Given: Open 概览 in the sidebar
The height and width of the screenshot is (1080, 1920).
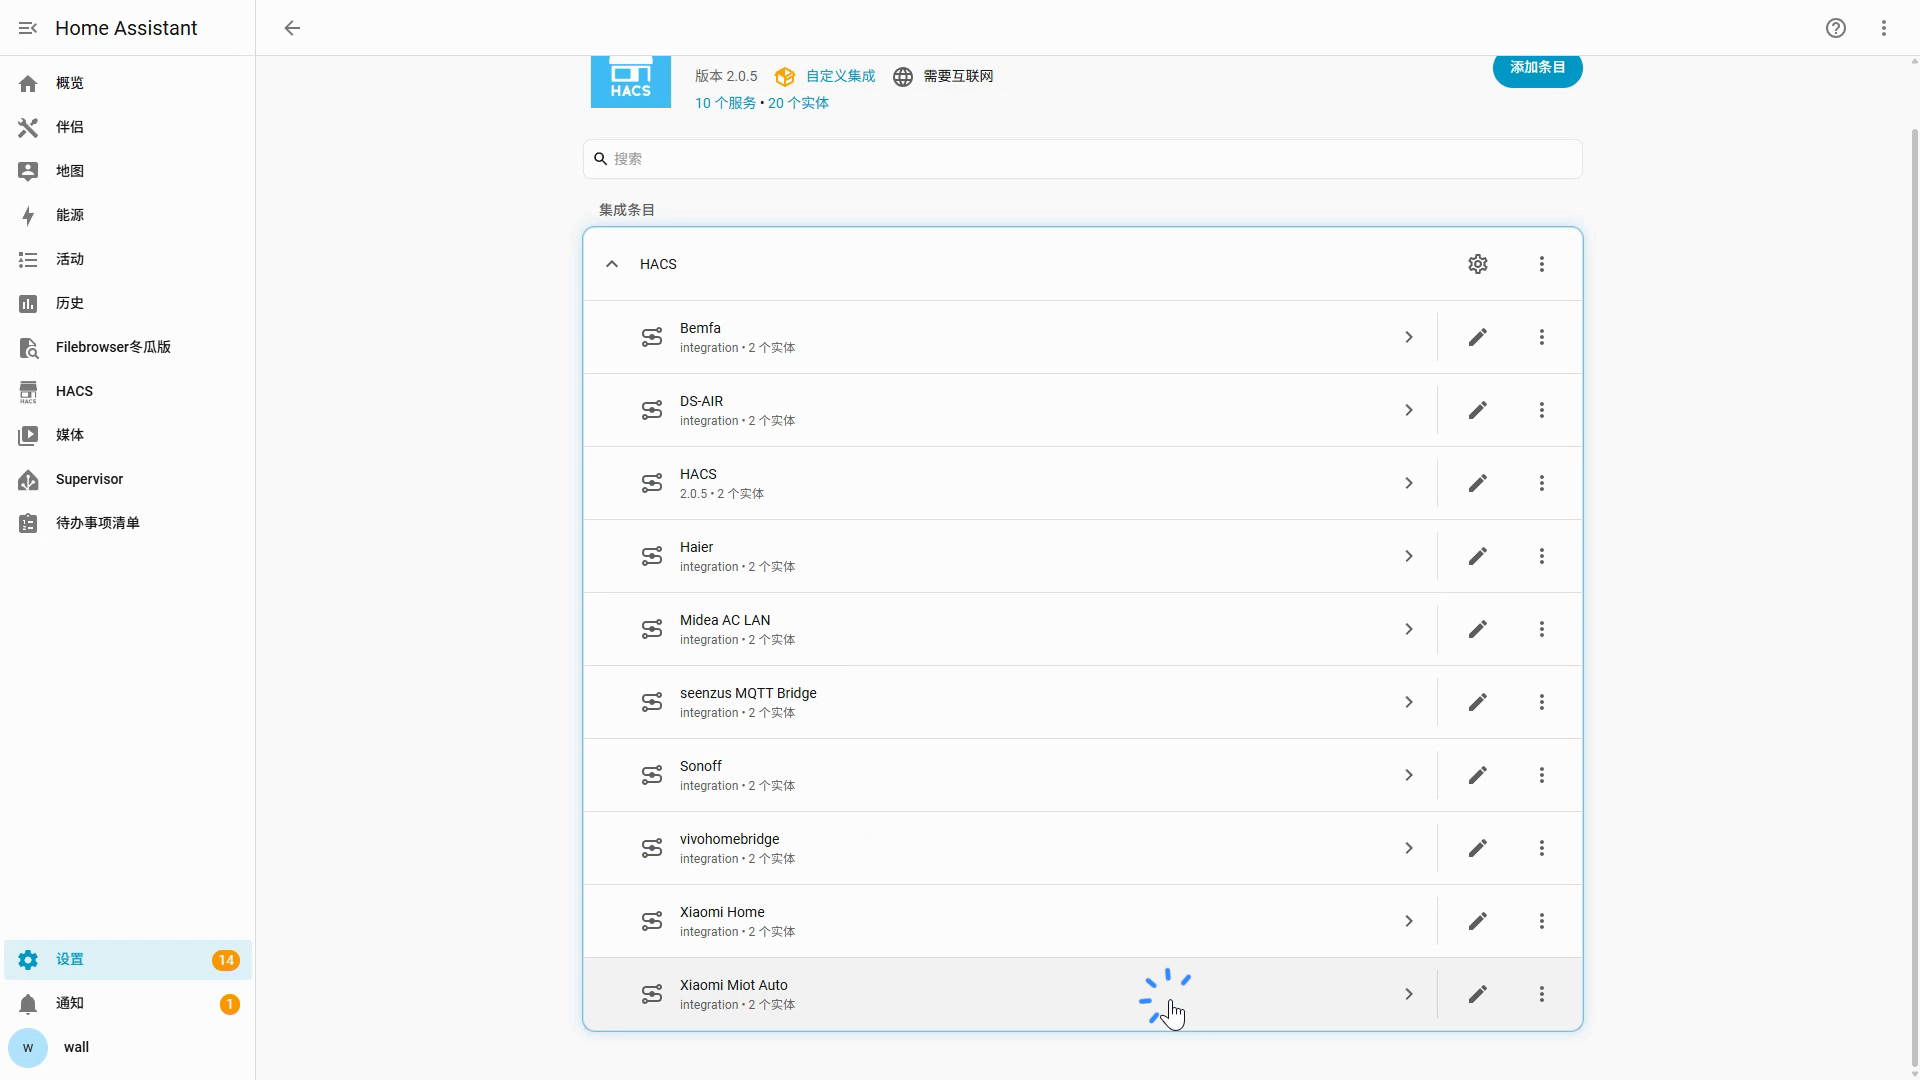Looking at the screenshot, I should [x=128, y=83].
